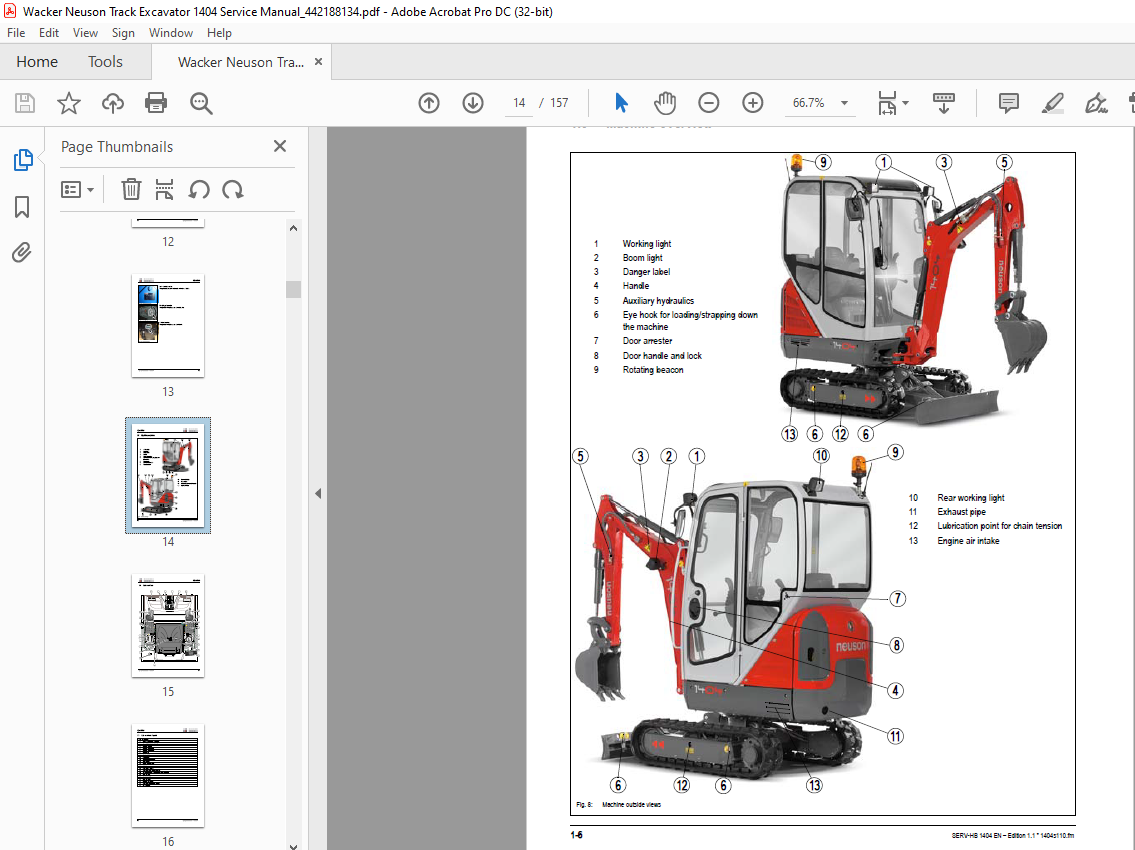Select page 15 thumbnail

point(168,626)
